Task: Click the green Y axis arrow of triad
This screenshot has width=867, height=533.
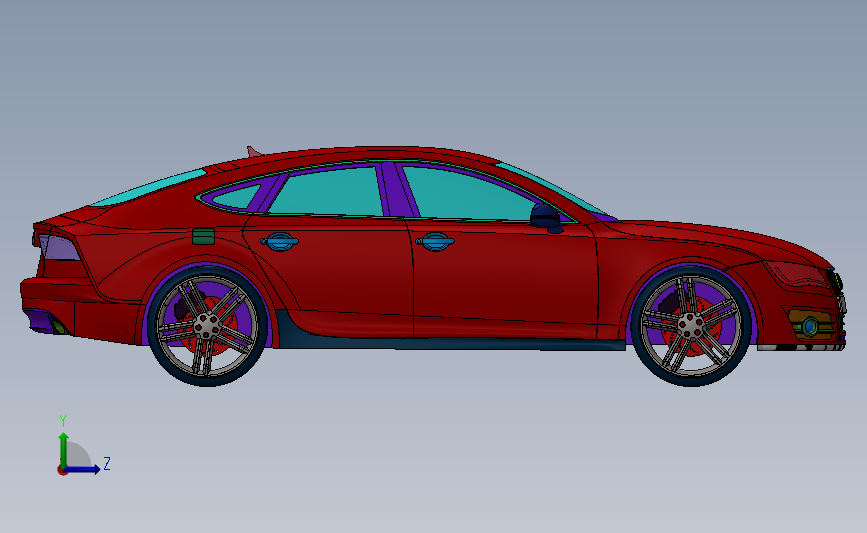Action: pos(64,449)
